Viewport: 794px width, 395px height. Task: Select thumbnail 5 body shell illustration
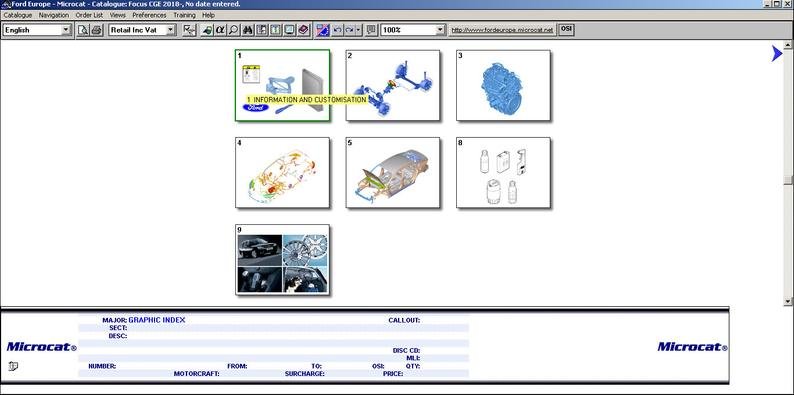(x=392, y=173)
